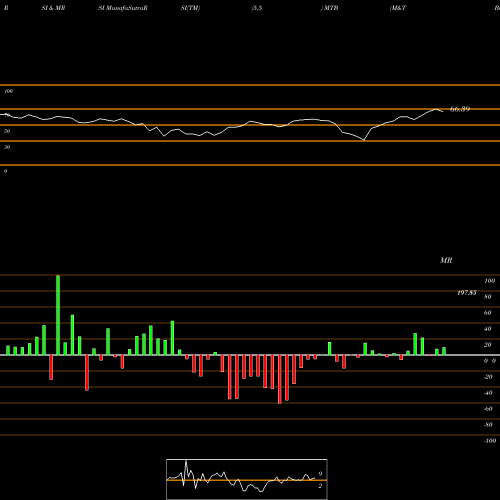Click the MR axis label 40
Viewport: 500px width, 500px height.
point(488,329)
